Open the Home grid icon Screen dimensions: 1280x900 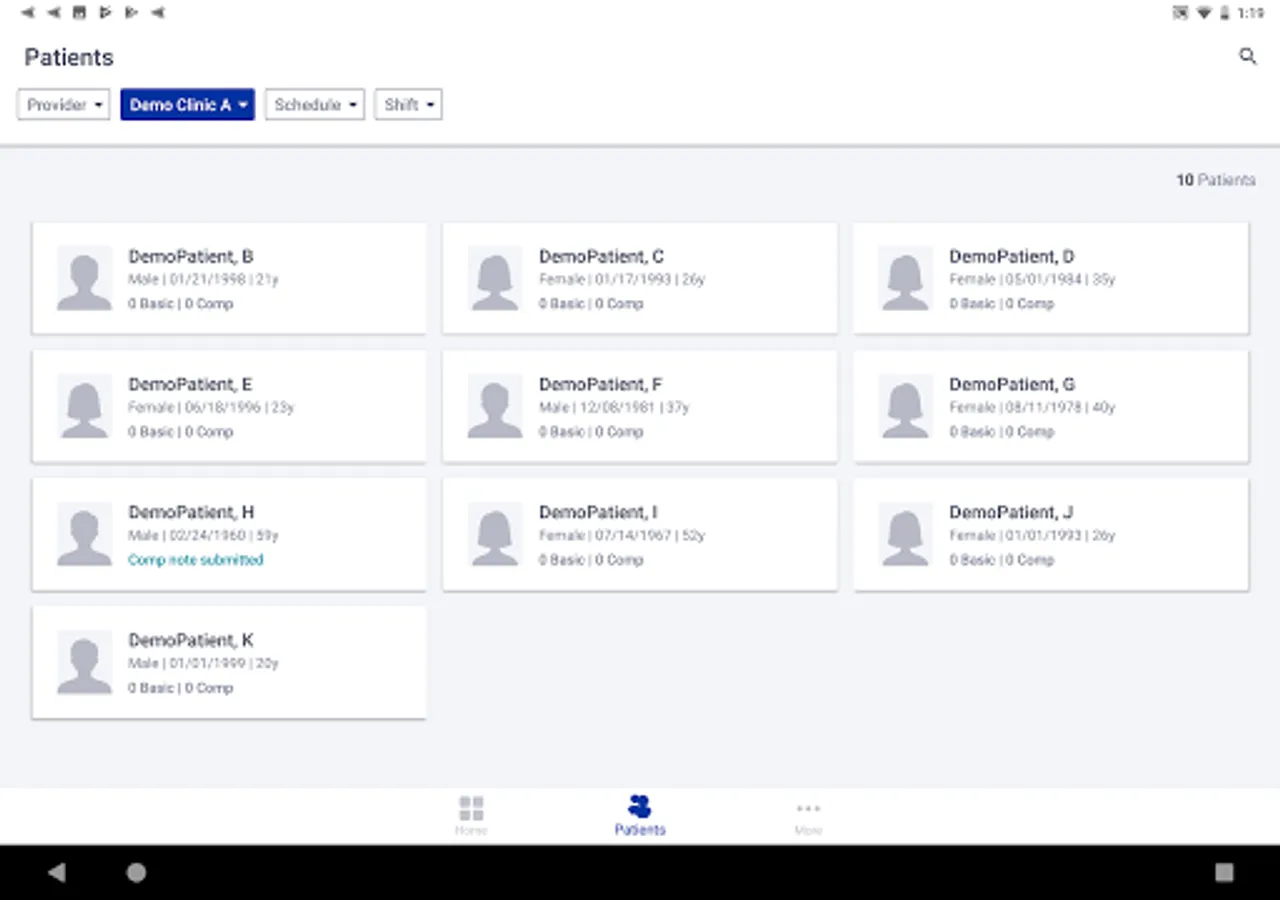[x=471, y=808]
